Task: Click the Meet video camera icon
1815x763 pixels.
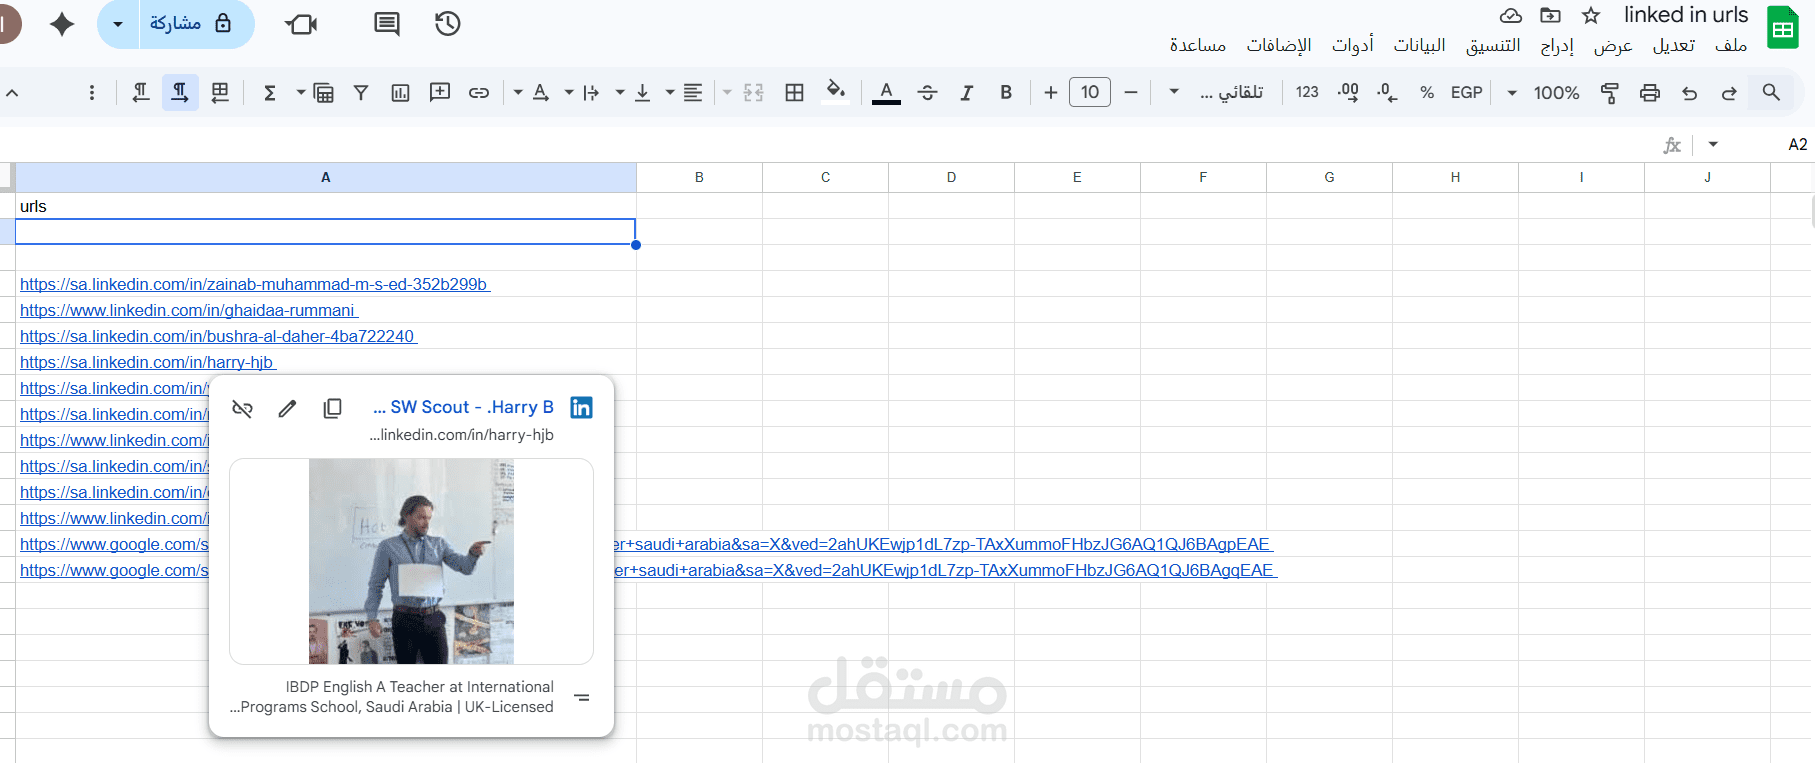Action: point(301,23)
